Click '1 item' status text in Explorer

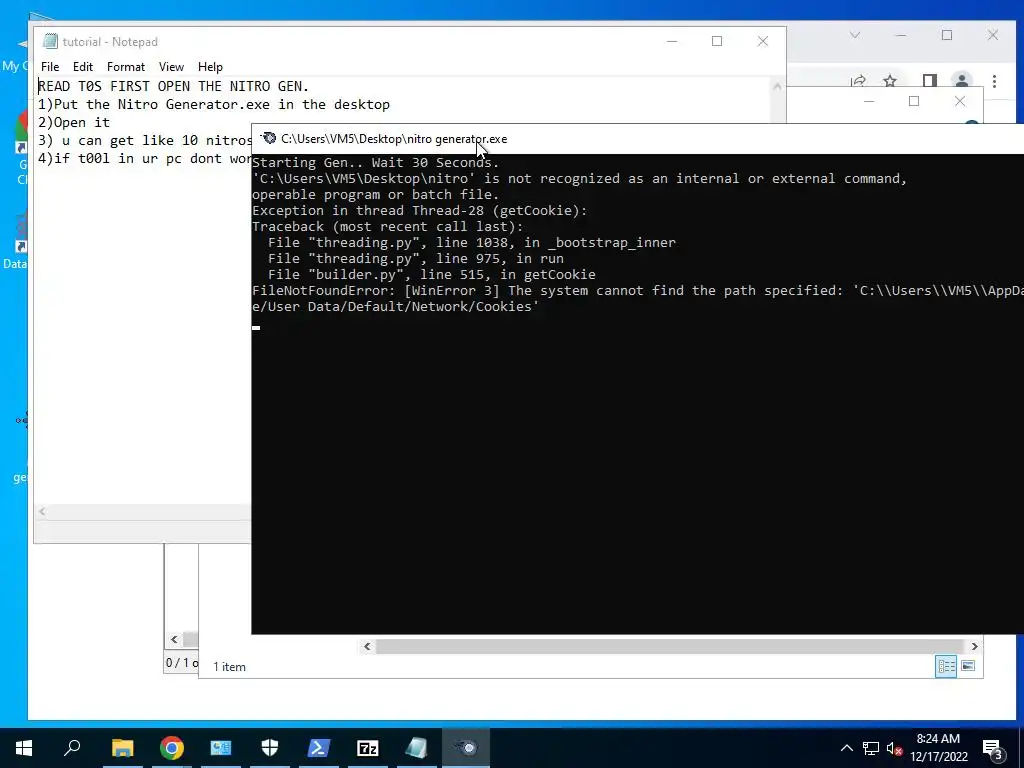[229, 667]
